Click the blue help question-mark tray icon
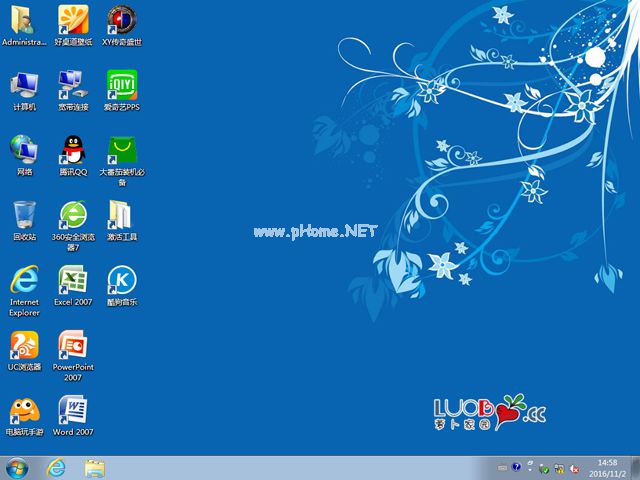This screenshot has height=480, width=640. pos(516,467)
